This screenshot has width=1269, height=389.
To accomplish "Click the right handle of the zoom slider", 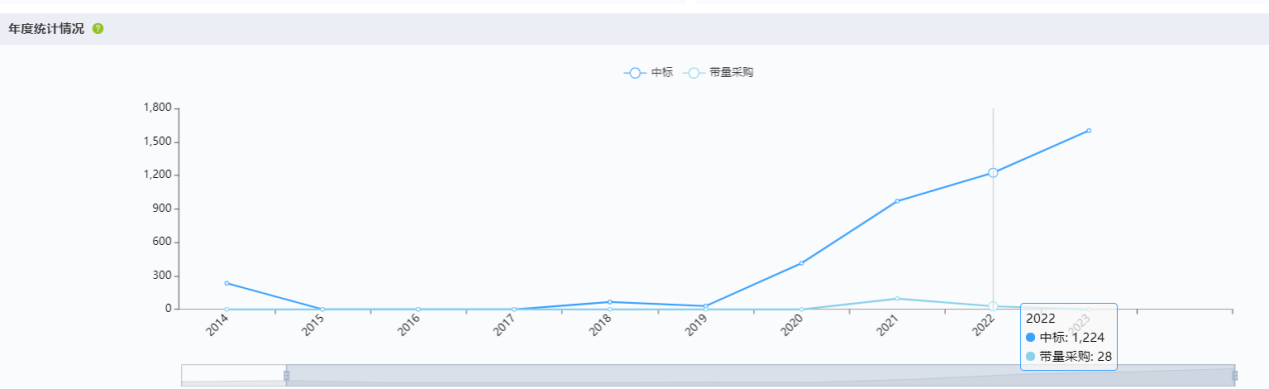I will tap(1235, 376).
